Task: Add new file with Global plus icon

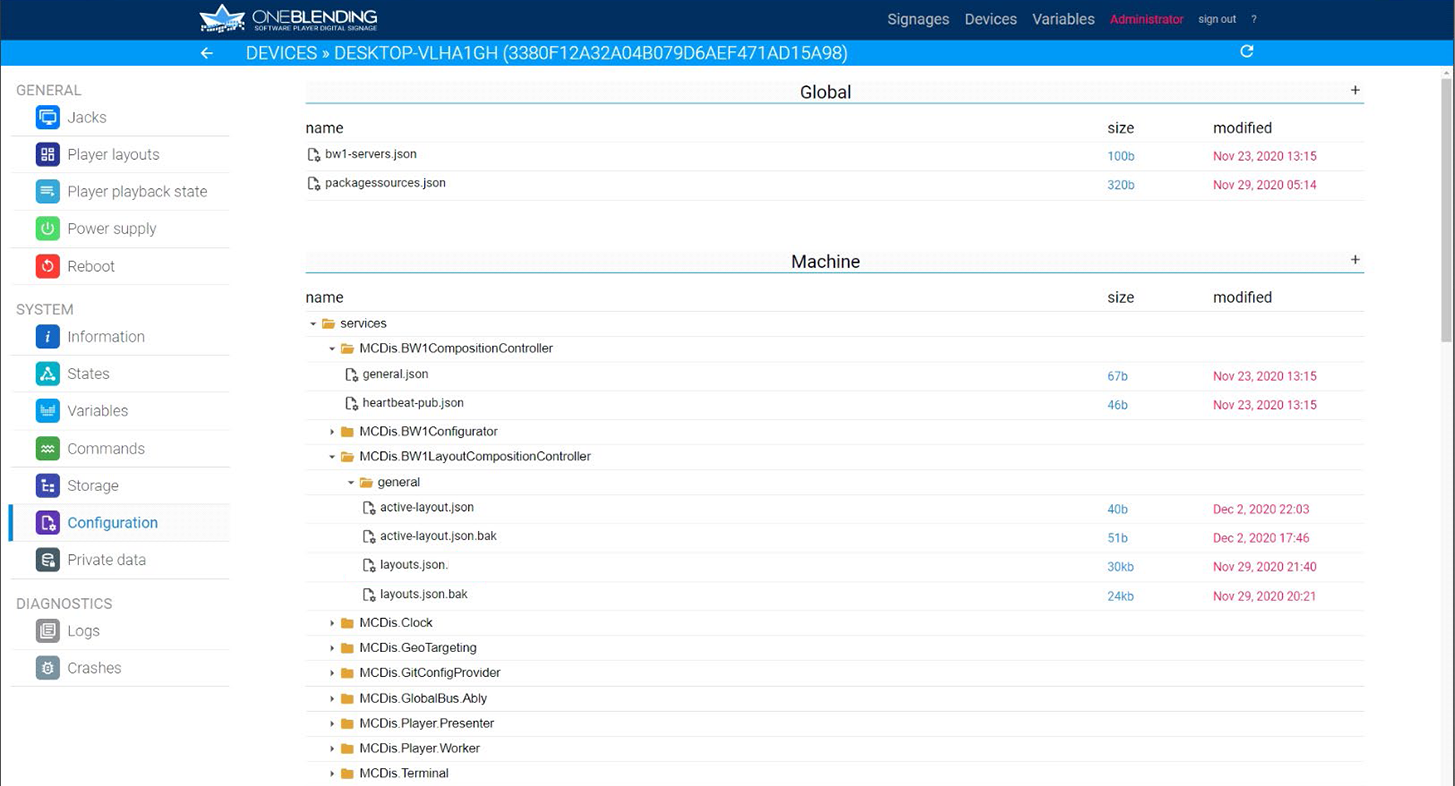Action: (1355, 90)
